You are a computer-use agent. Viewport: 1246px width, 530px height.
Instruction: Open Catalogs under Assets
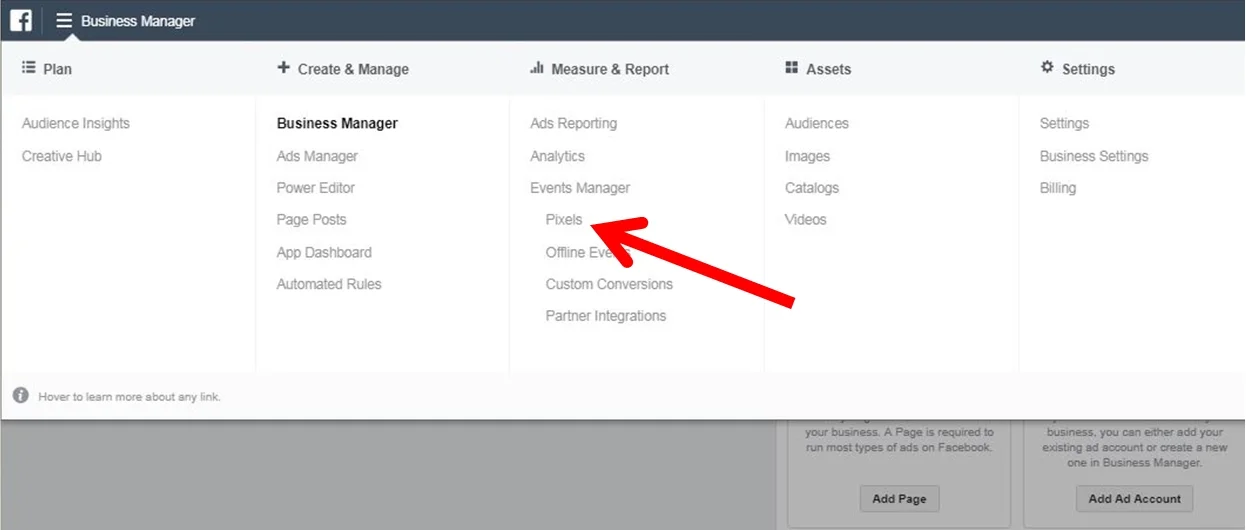pos(812,188)
